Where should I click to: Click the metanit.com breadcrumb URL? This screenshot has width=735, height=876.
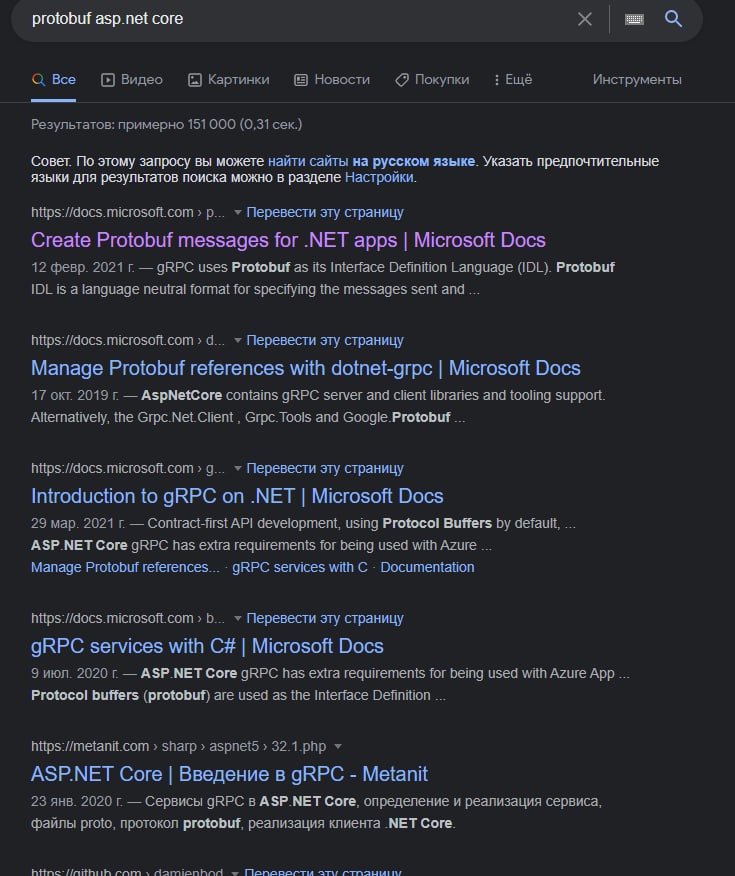pyautogui.click(x=178, y=746)
